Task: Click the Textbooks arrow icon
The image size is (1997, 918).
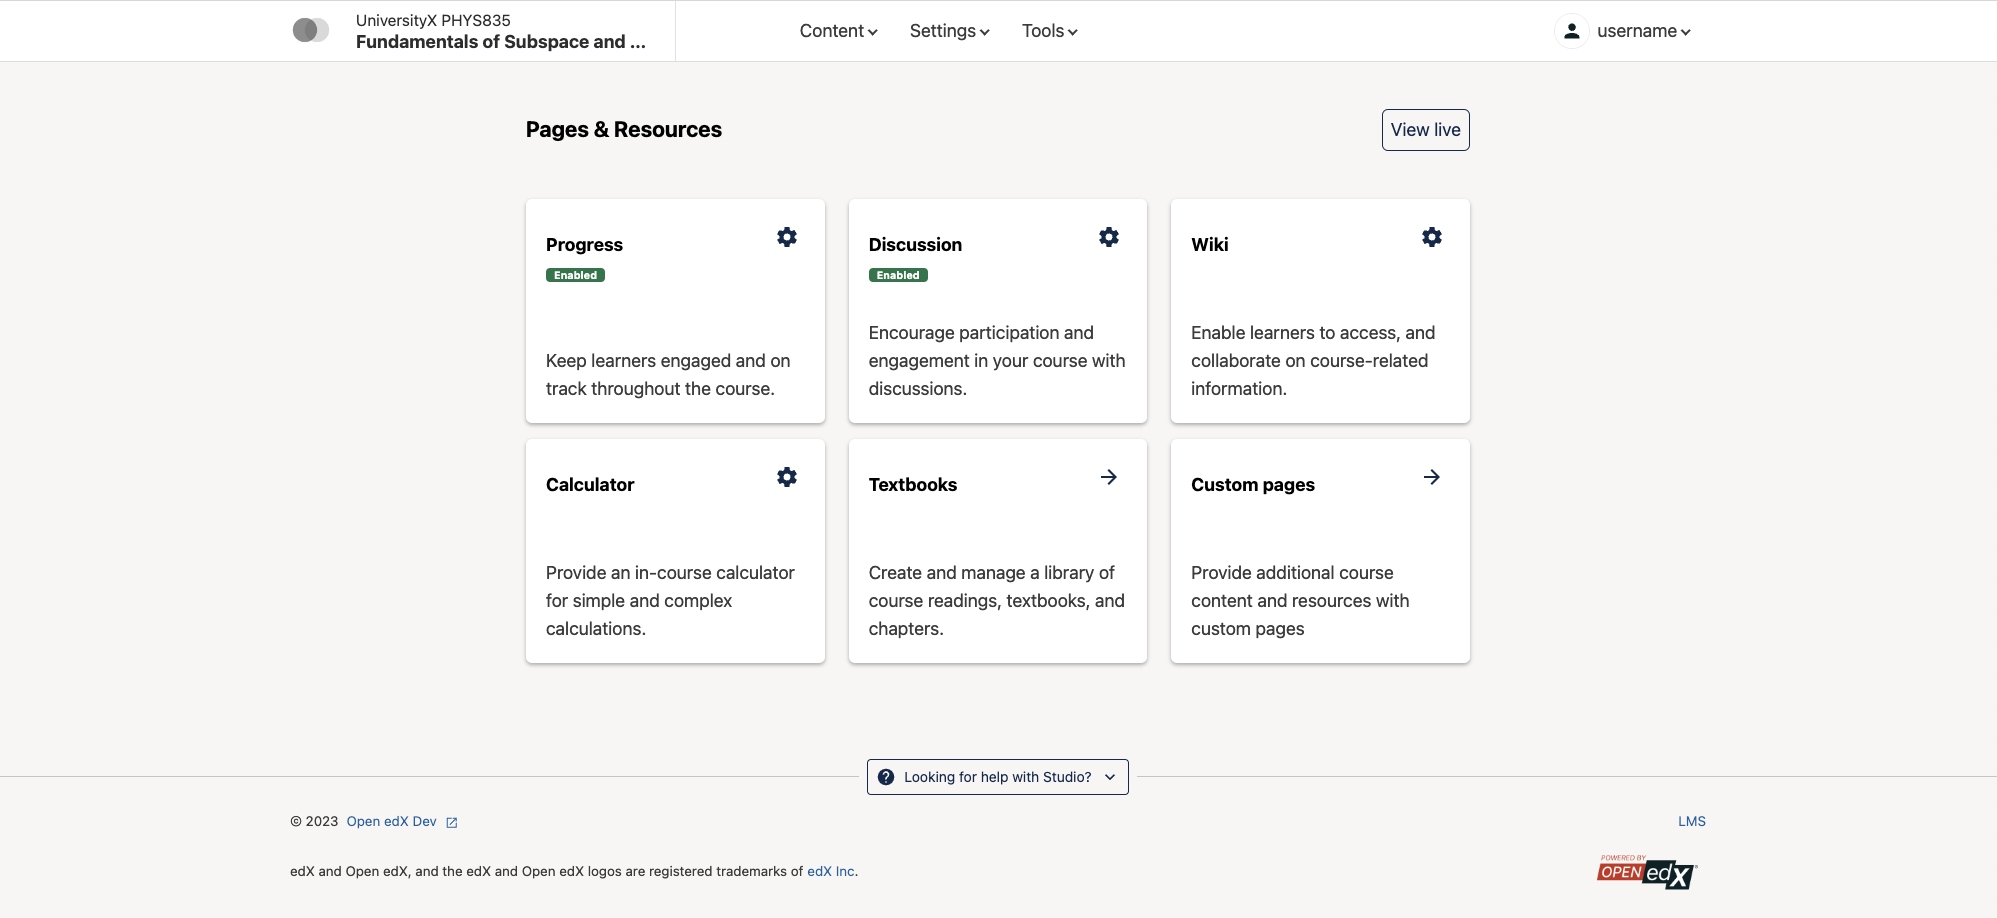Action: [x=1109, y=477]
